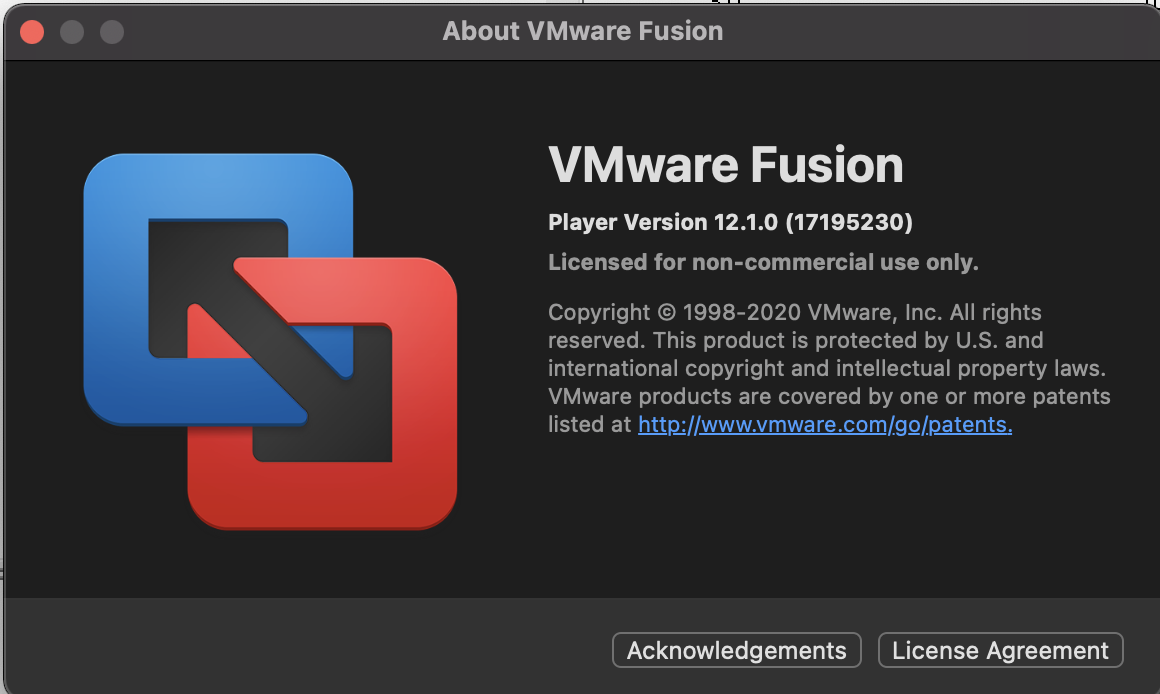Open the vmware.com patents link
1160x694 pixels.
click(x=825, y=424)
